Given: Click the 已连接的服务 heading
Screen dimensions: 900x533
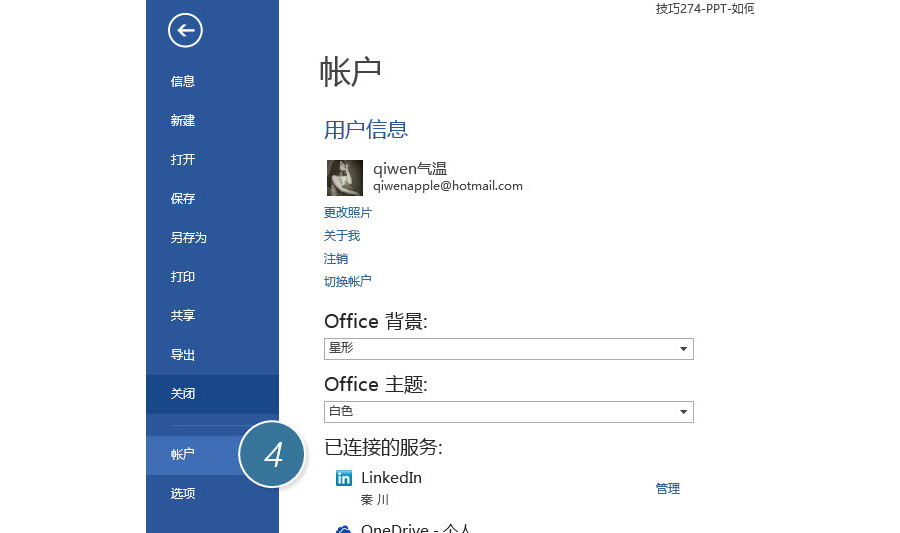Looking at the screenshot, I should (383, 447).
